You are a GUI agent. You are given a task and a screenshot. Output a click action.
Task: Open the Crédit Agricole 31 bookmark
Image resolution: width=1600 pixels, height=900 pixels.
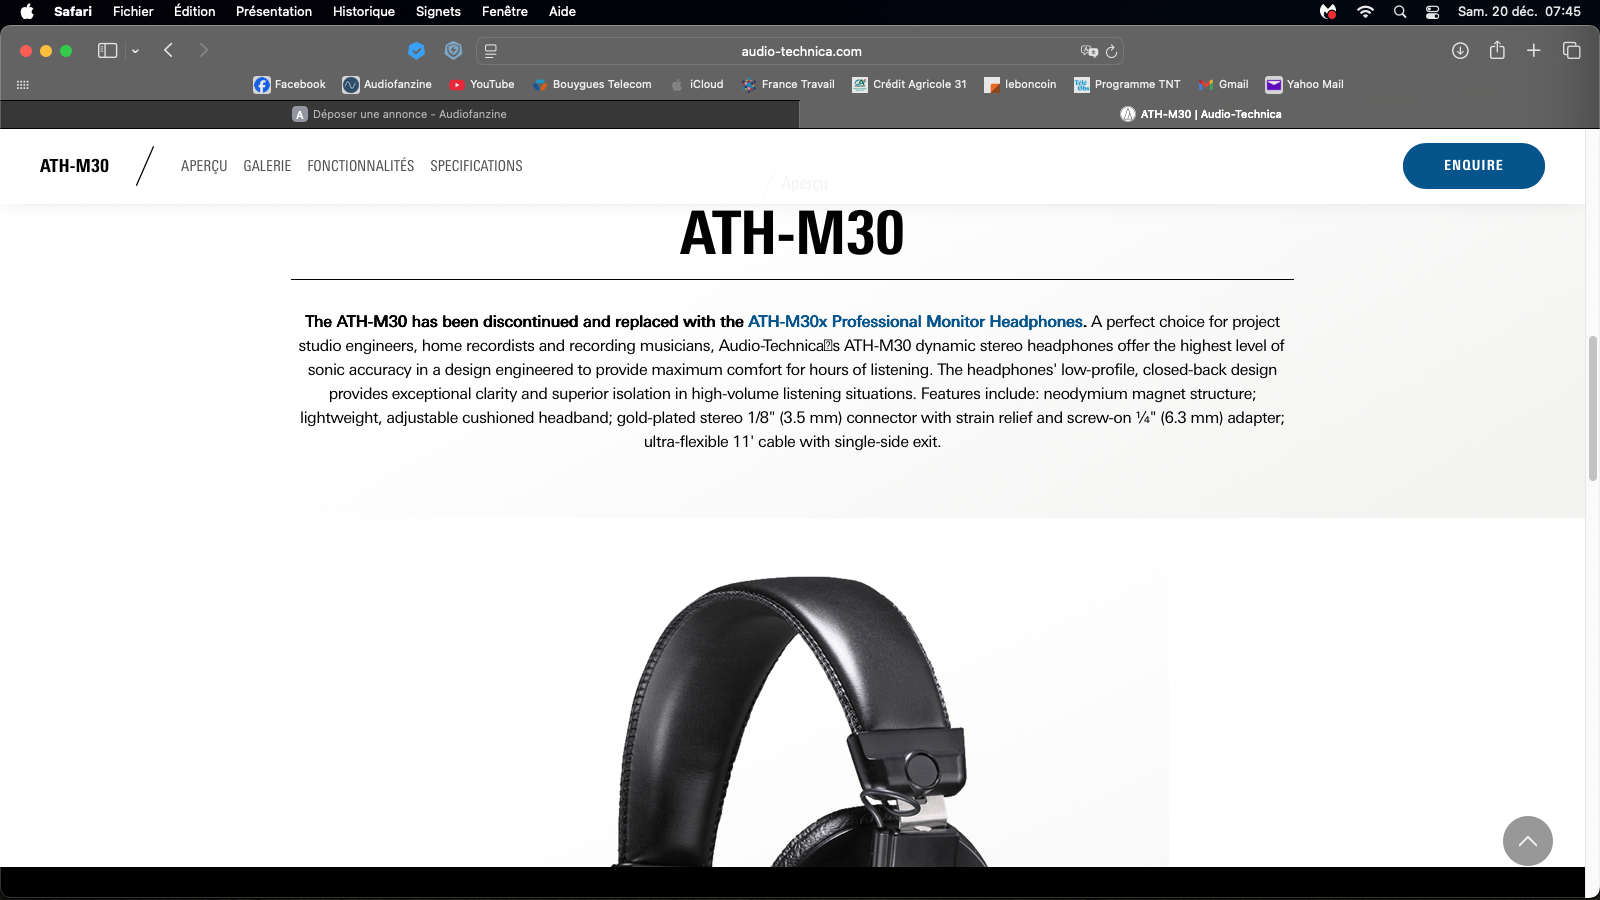909,85
